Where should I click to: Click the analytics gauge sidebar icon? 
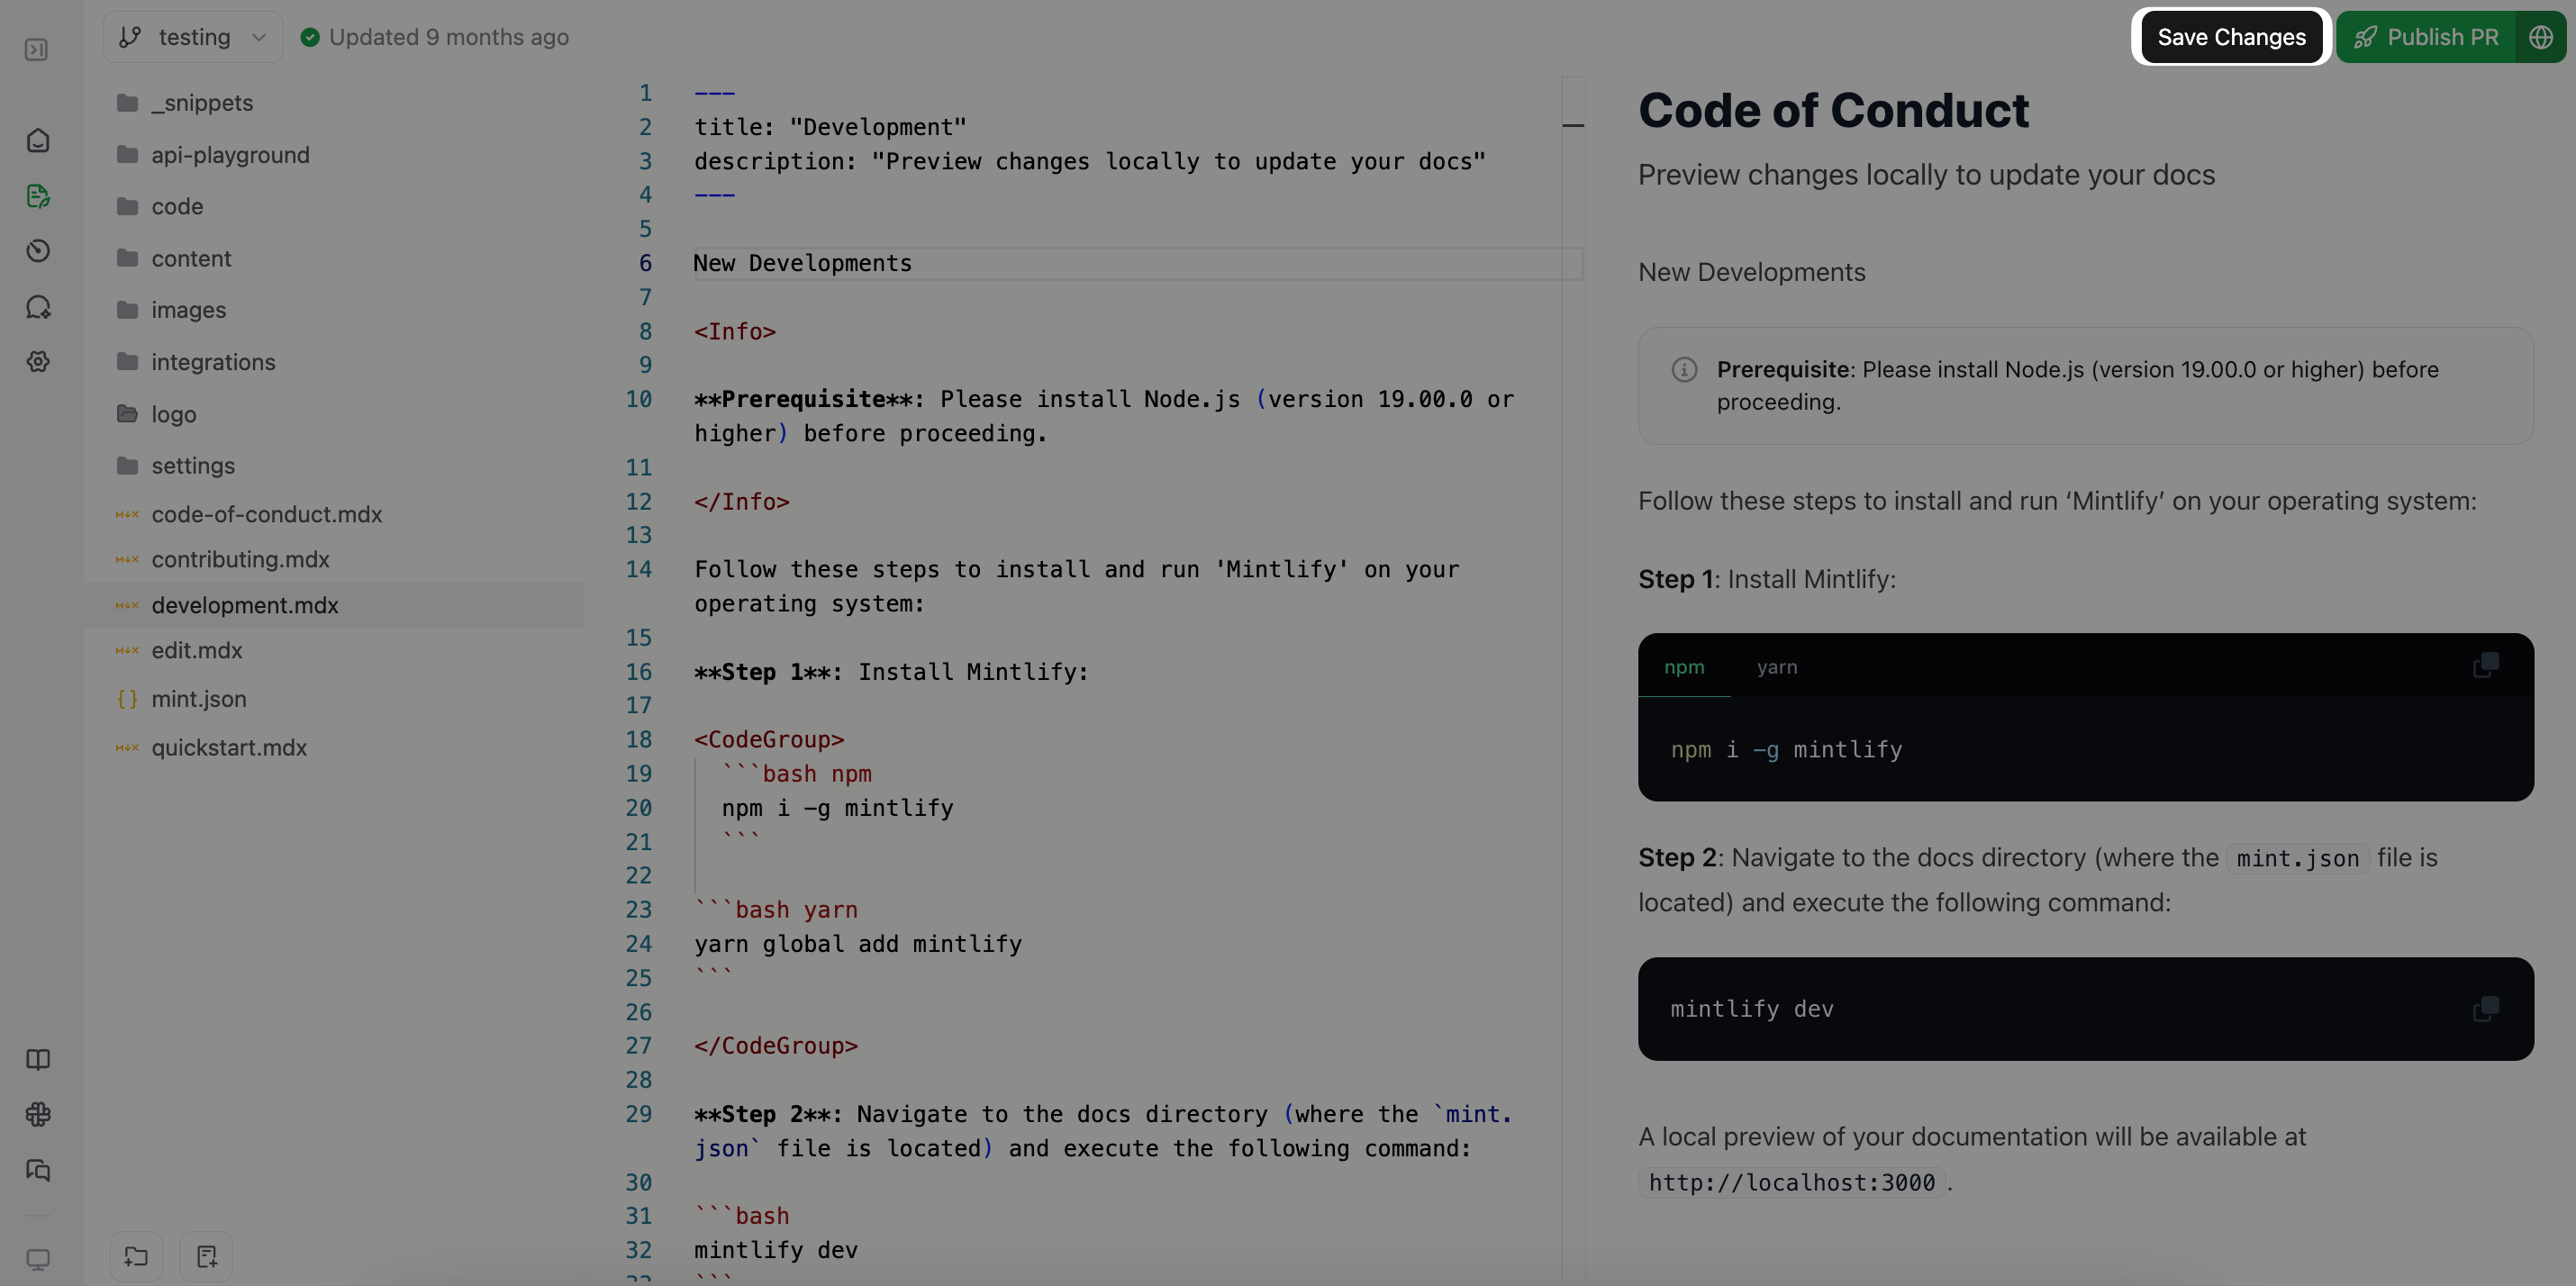[x=38, y=251]
